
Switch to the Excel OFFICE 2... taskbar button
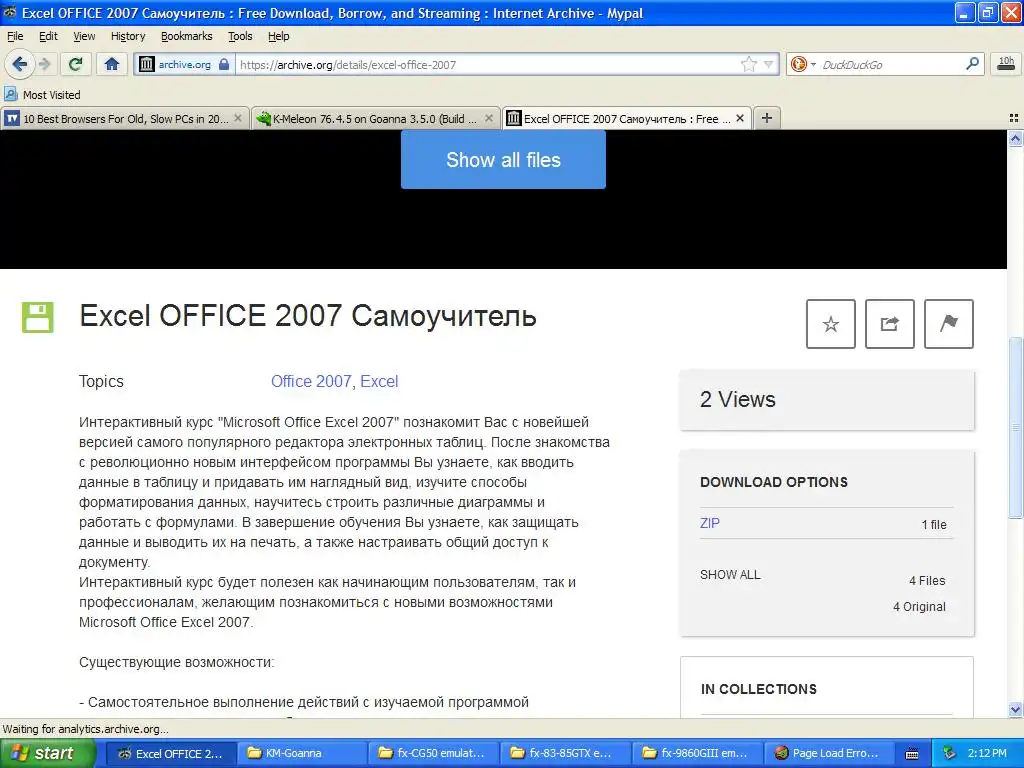click(170, 754)
